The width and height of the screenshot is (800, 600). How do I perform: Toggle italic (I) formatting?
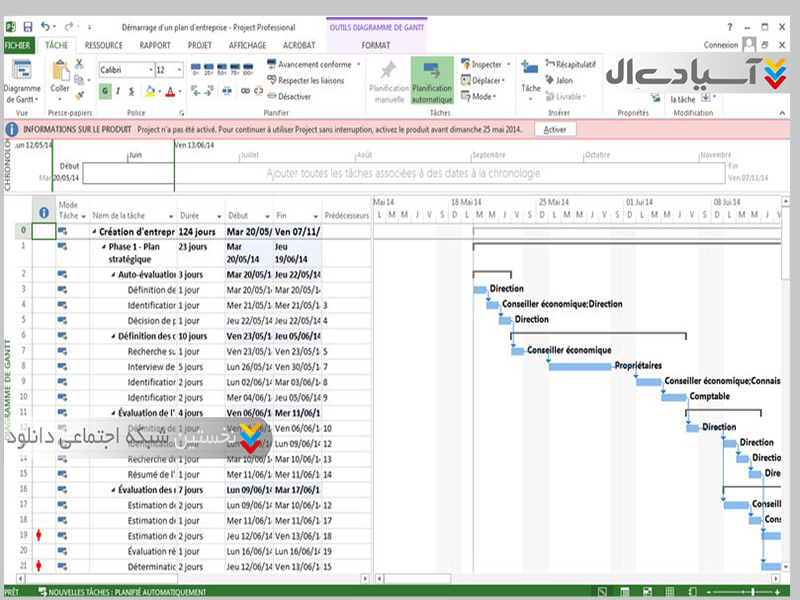coord(120,91)
